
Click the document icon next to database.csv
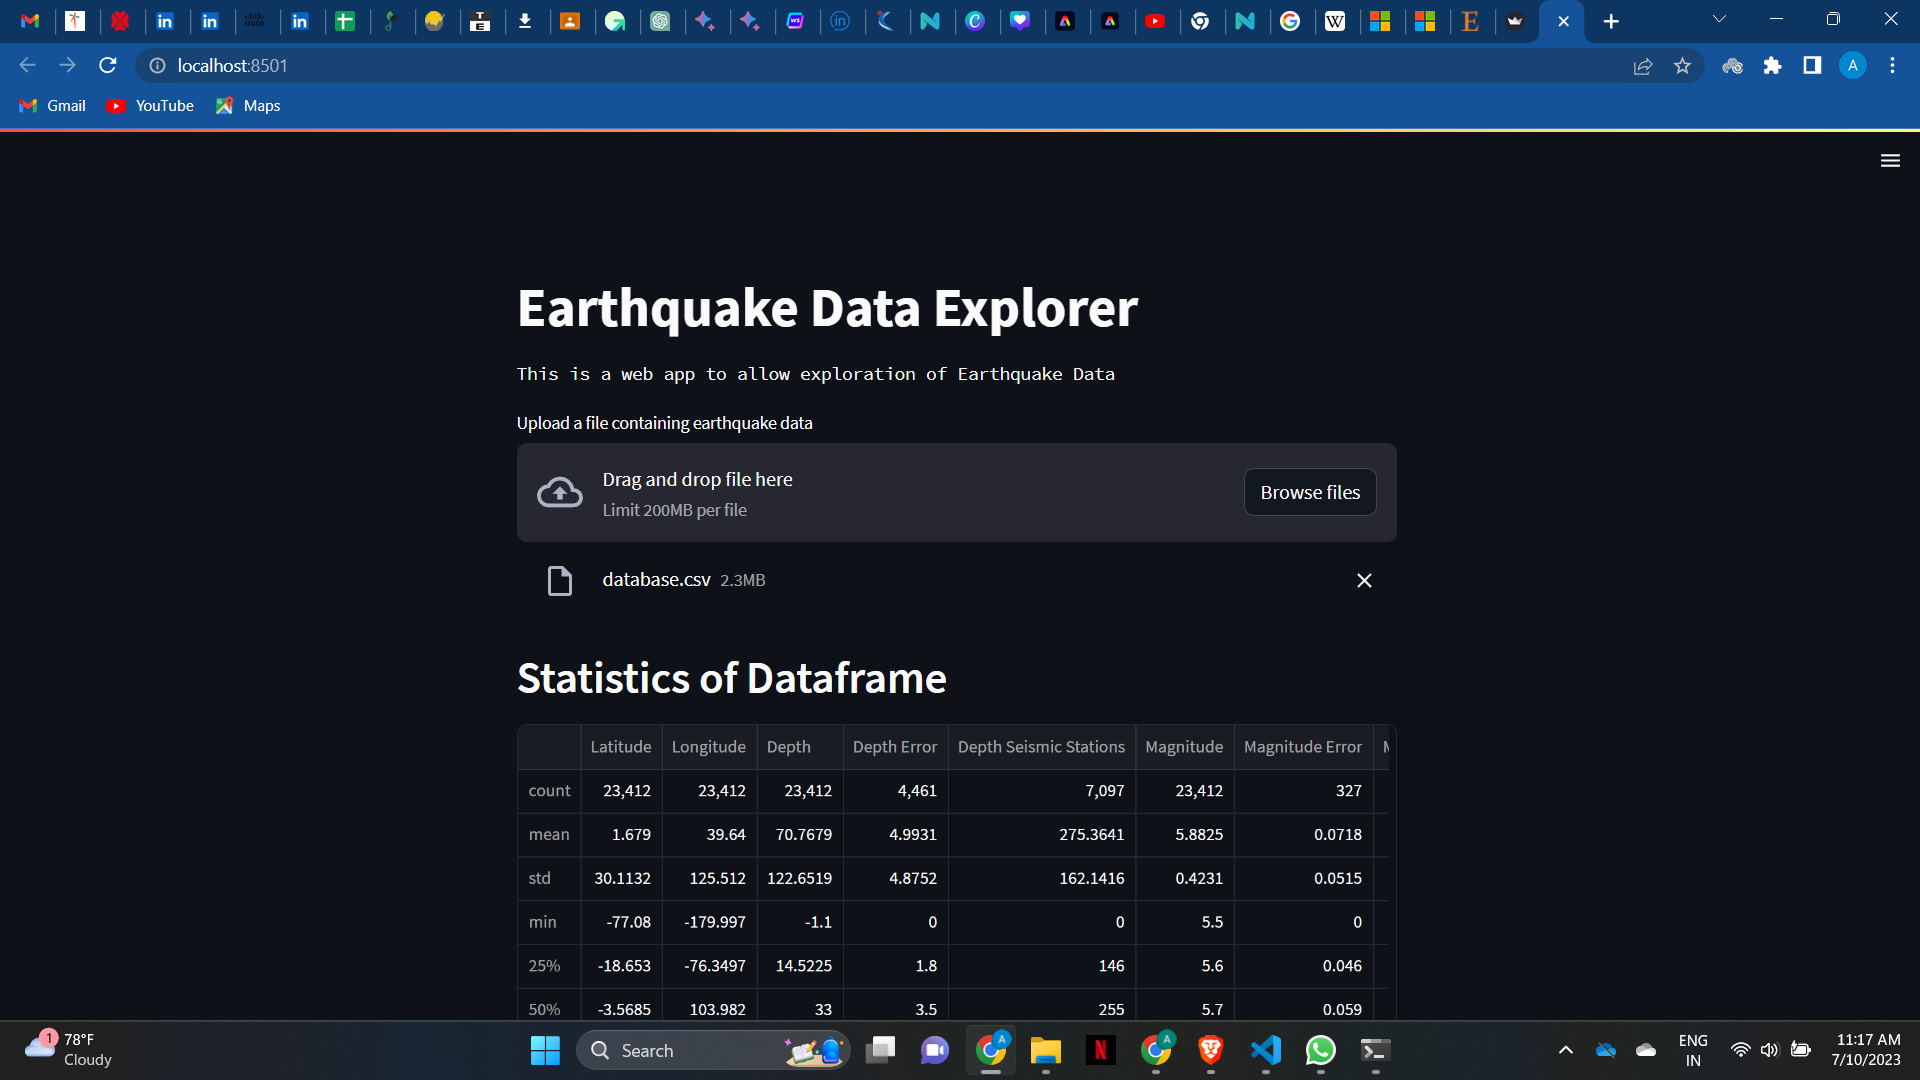pos(559,580)
